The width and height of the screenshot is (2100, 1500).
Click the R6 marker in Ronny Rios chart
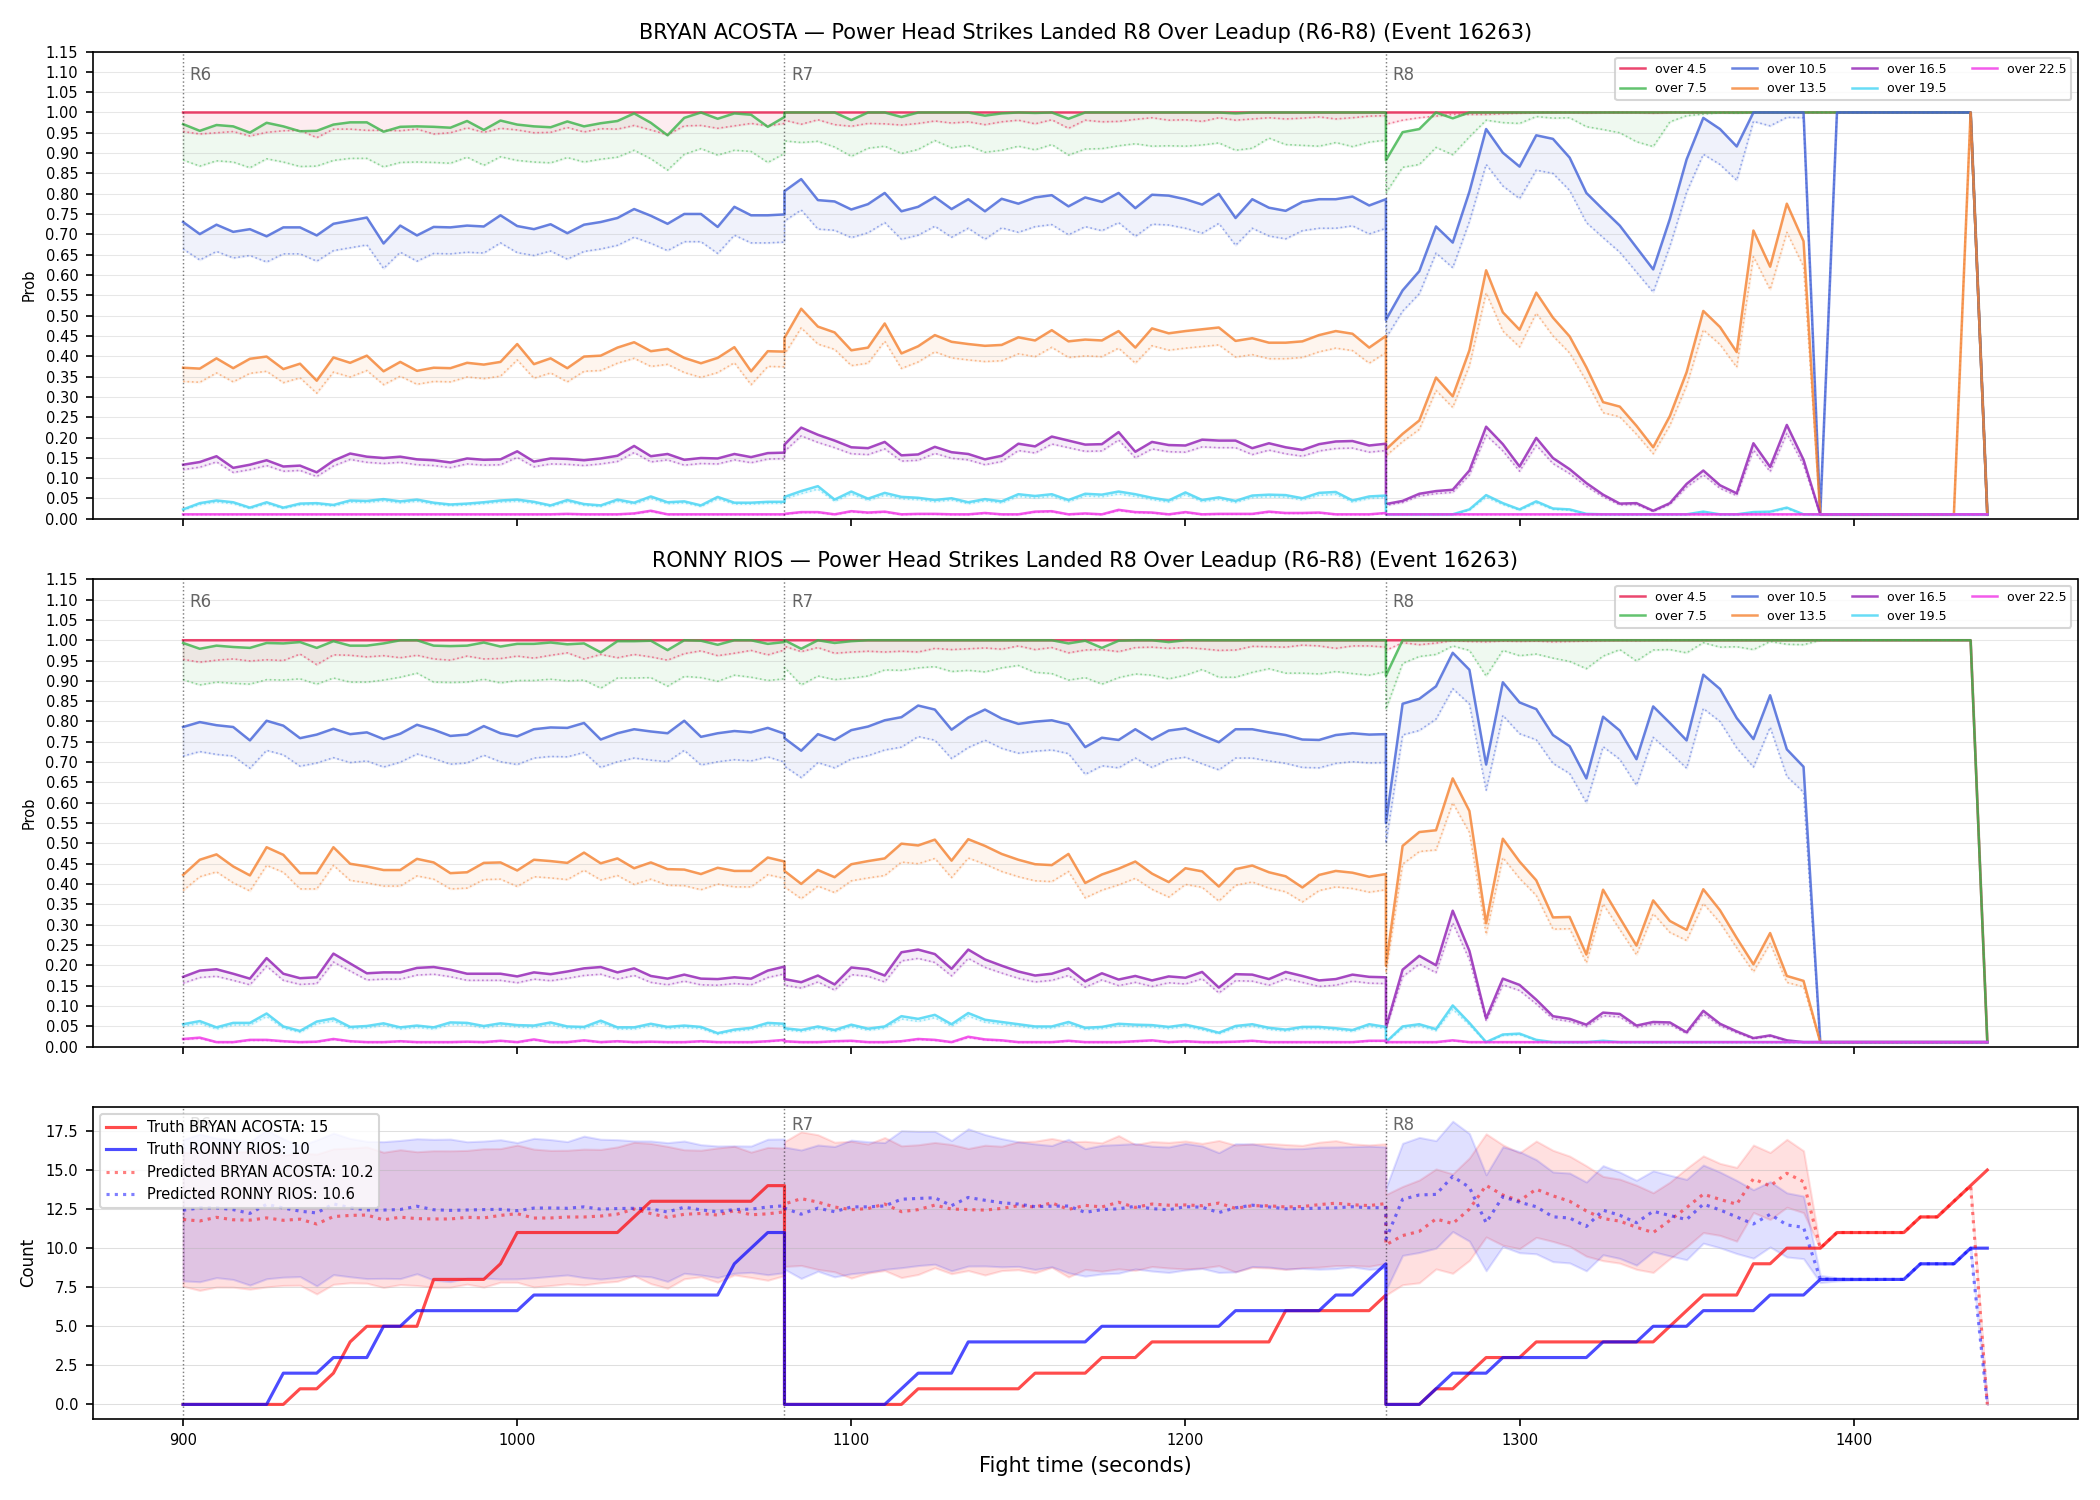click(200, 601)
